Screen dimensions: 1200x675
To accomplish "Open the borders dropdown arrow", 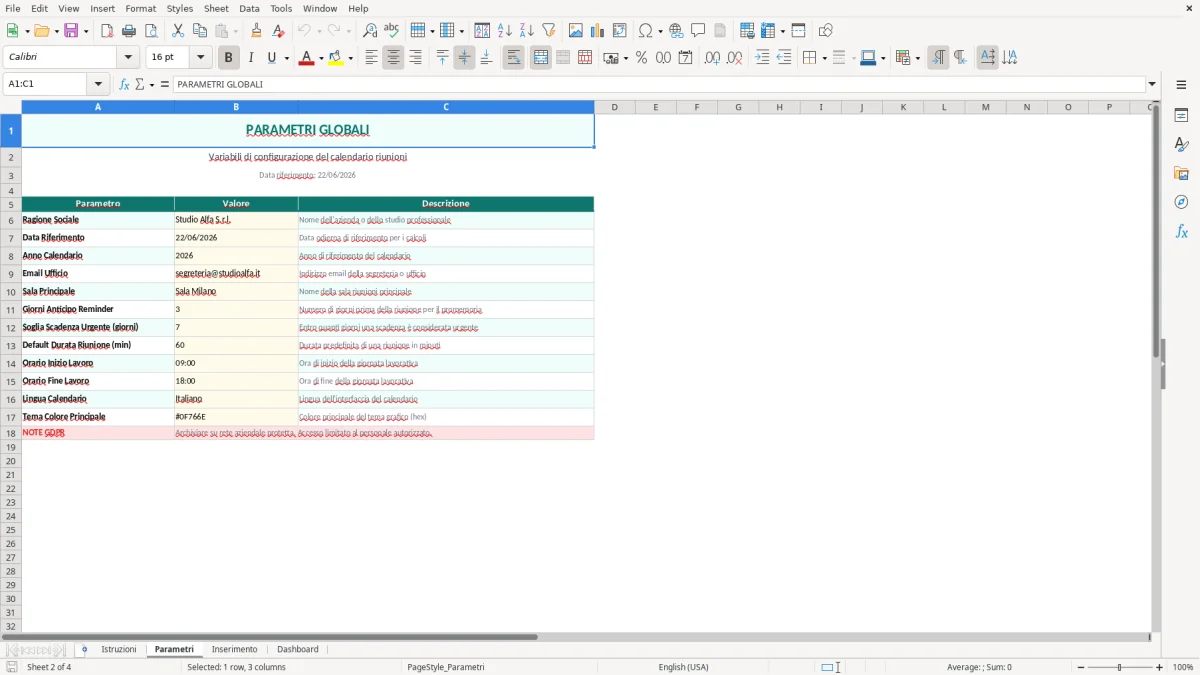I will (x=824, y=58).
